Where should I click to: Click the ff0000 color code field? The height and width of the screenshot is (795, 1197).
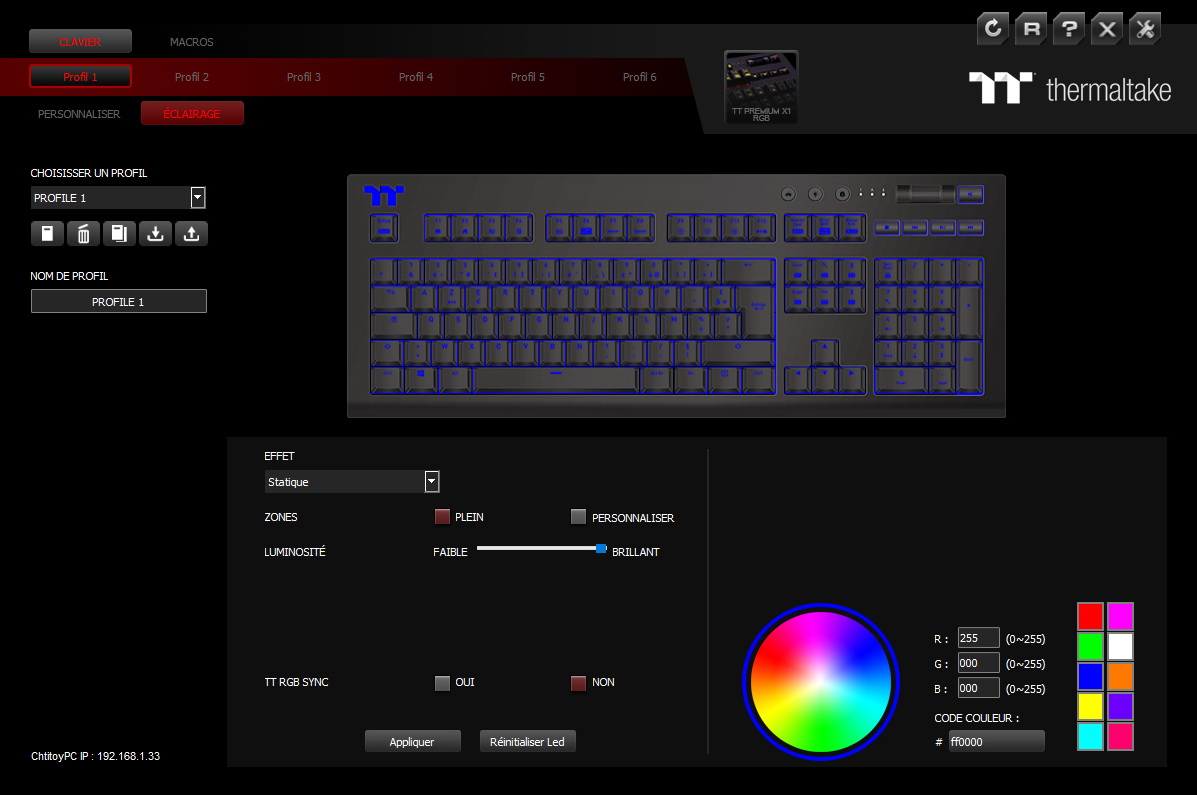tap(997, 740)
